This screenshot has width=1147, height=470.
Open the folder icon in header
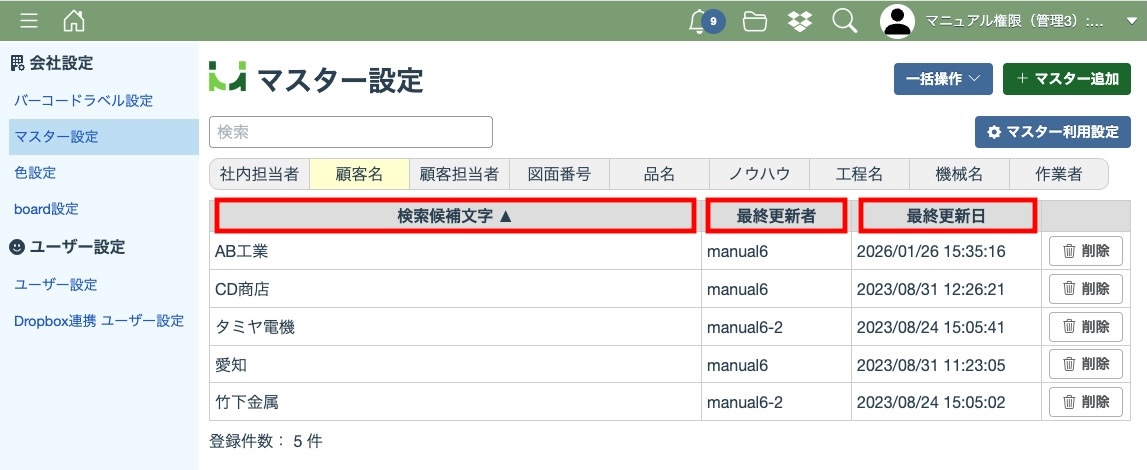click(755, 21)
